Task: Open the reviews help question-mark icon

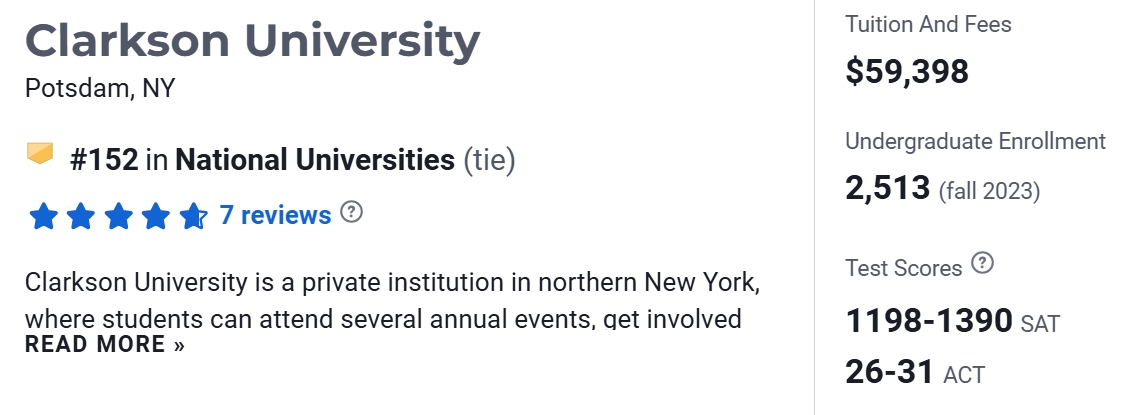Action: pyautogui.click(x=351, y=212)
